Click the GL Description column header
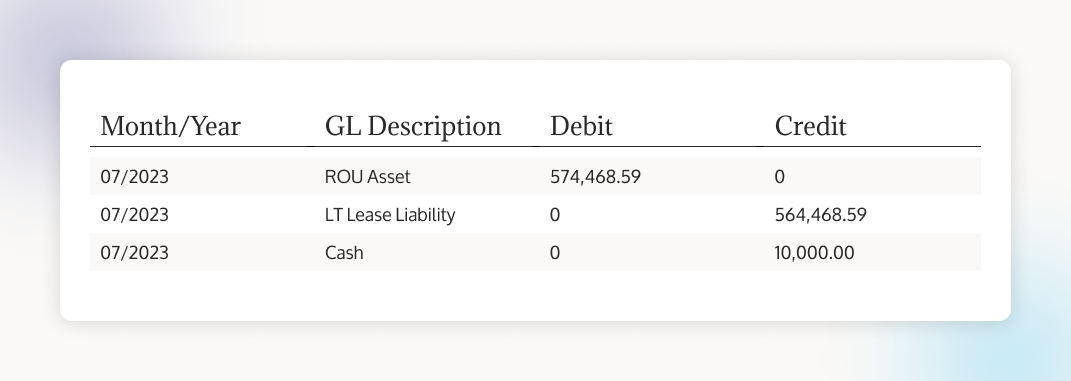Image resolution: width=1071 pixels, height=381 pixels. click(x=413, y=126)
